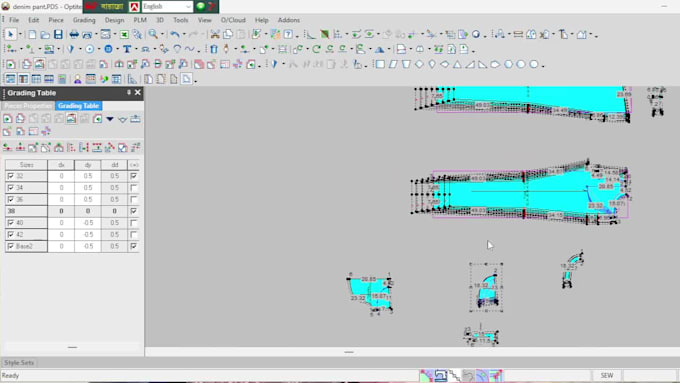
Task: Click the dy column header
Action: [x=88, y=165]
